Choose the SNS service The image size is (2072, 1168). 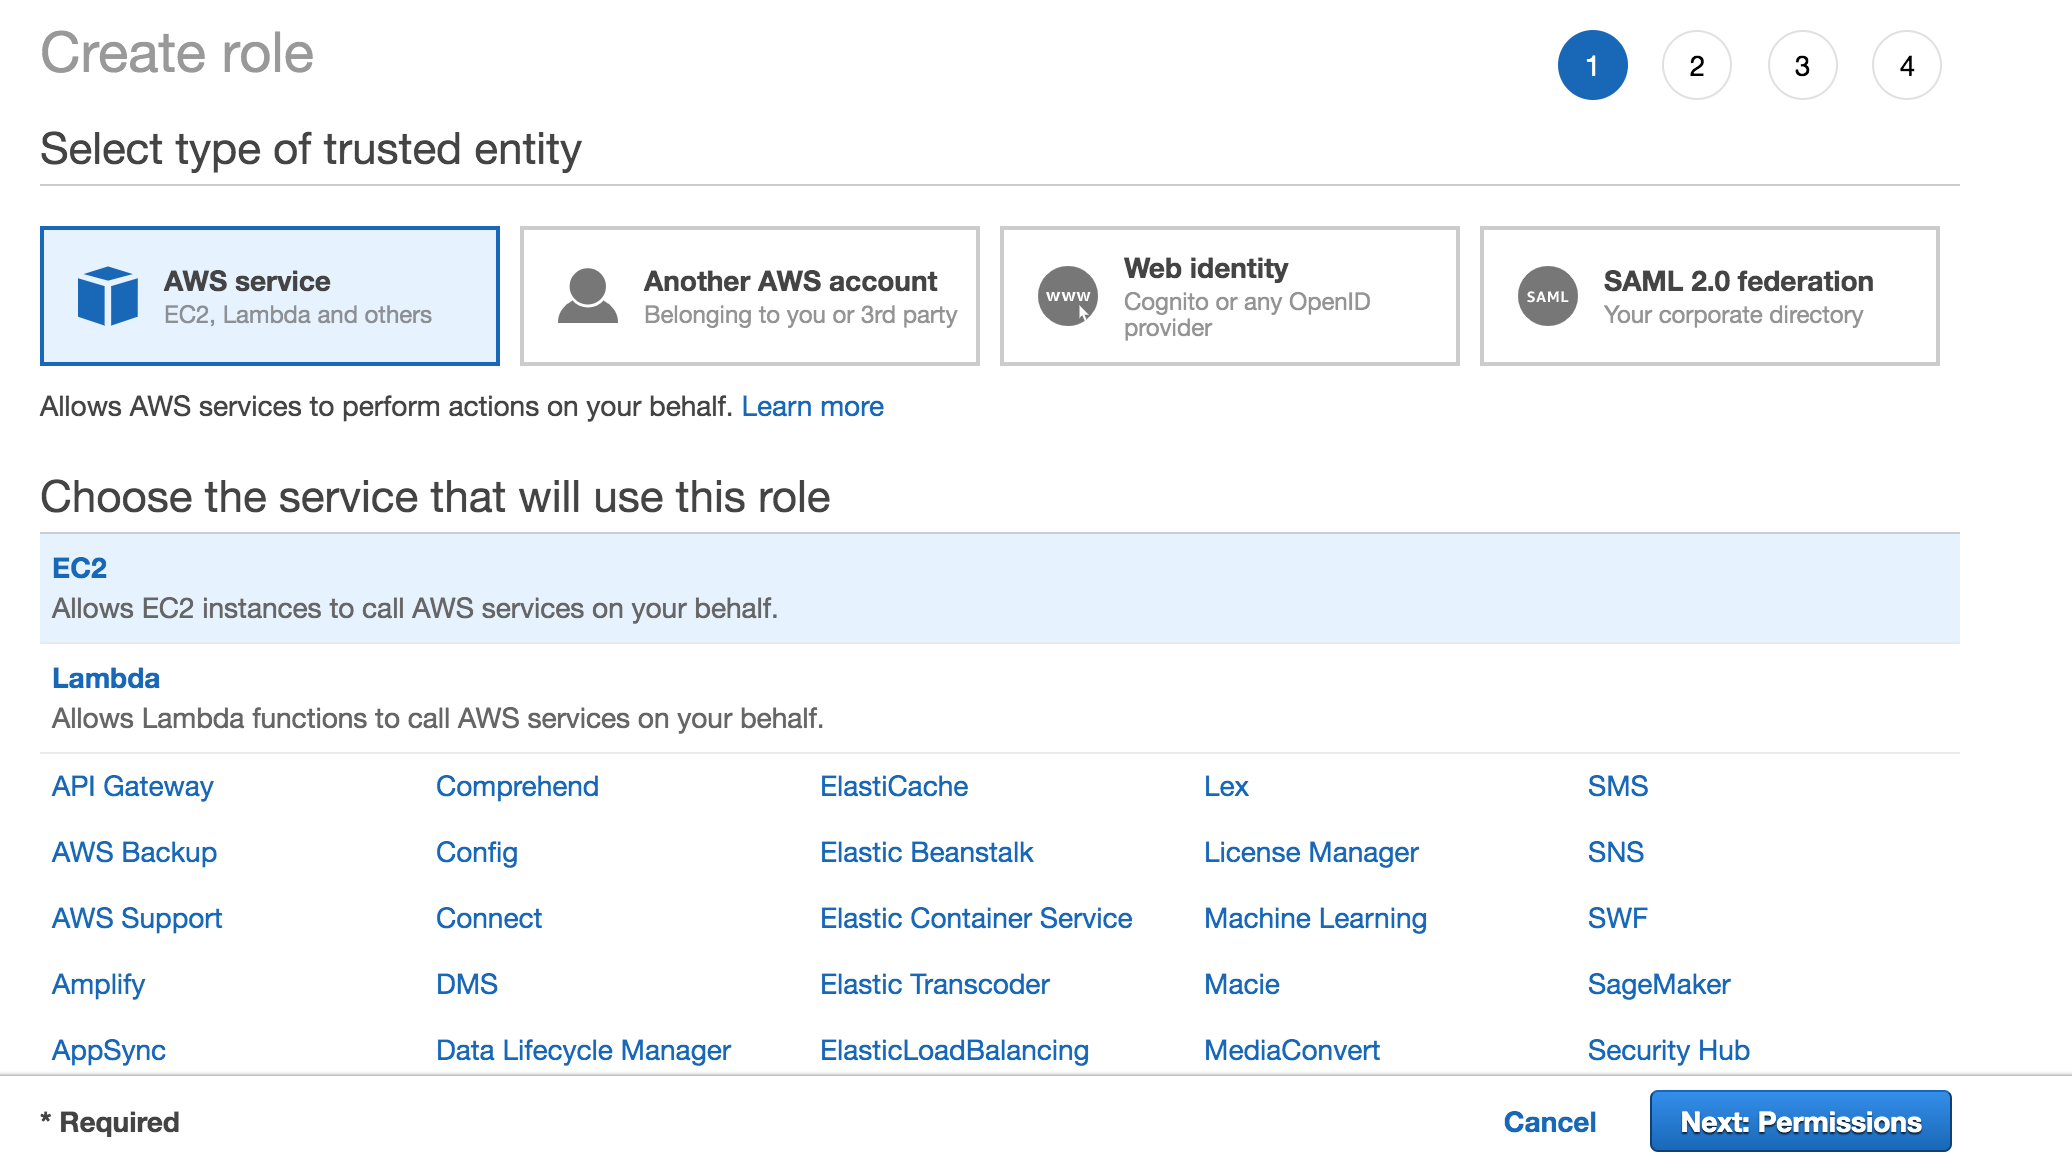tap(1616, 853)
